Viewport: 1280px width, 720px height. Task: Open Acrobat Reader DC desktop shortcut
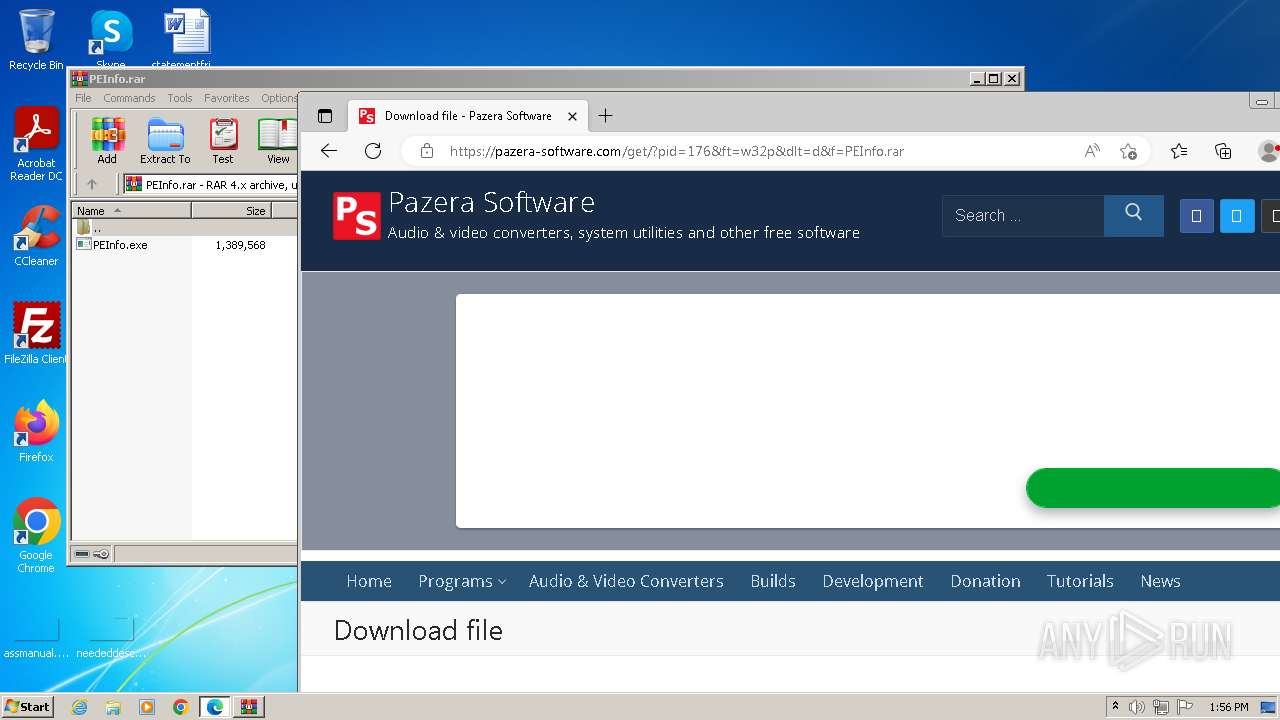tap(36, 145)
